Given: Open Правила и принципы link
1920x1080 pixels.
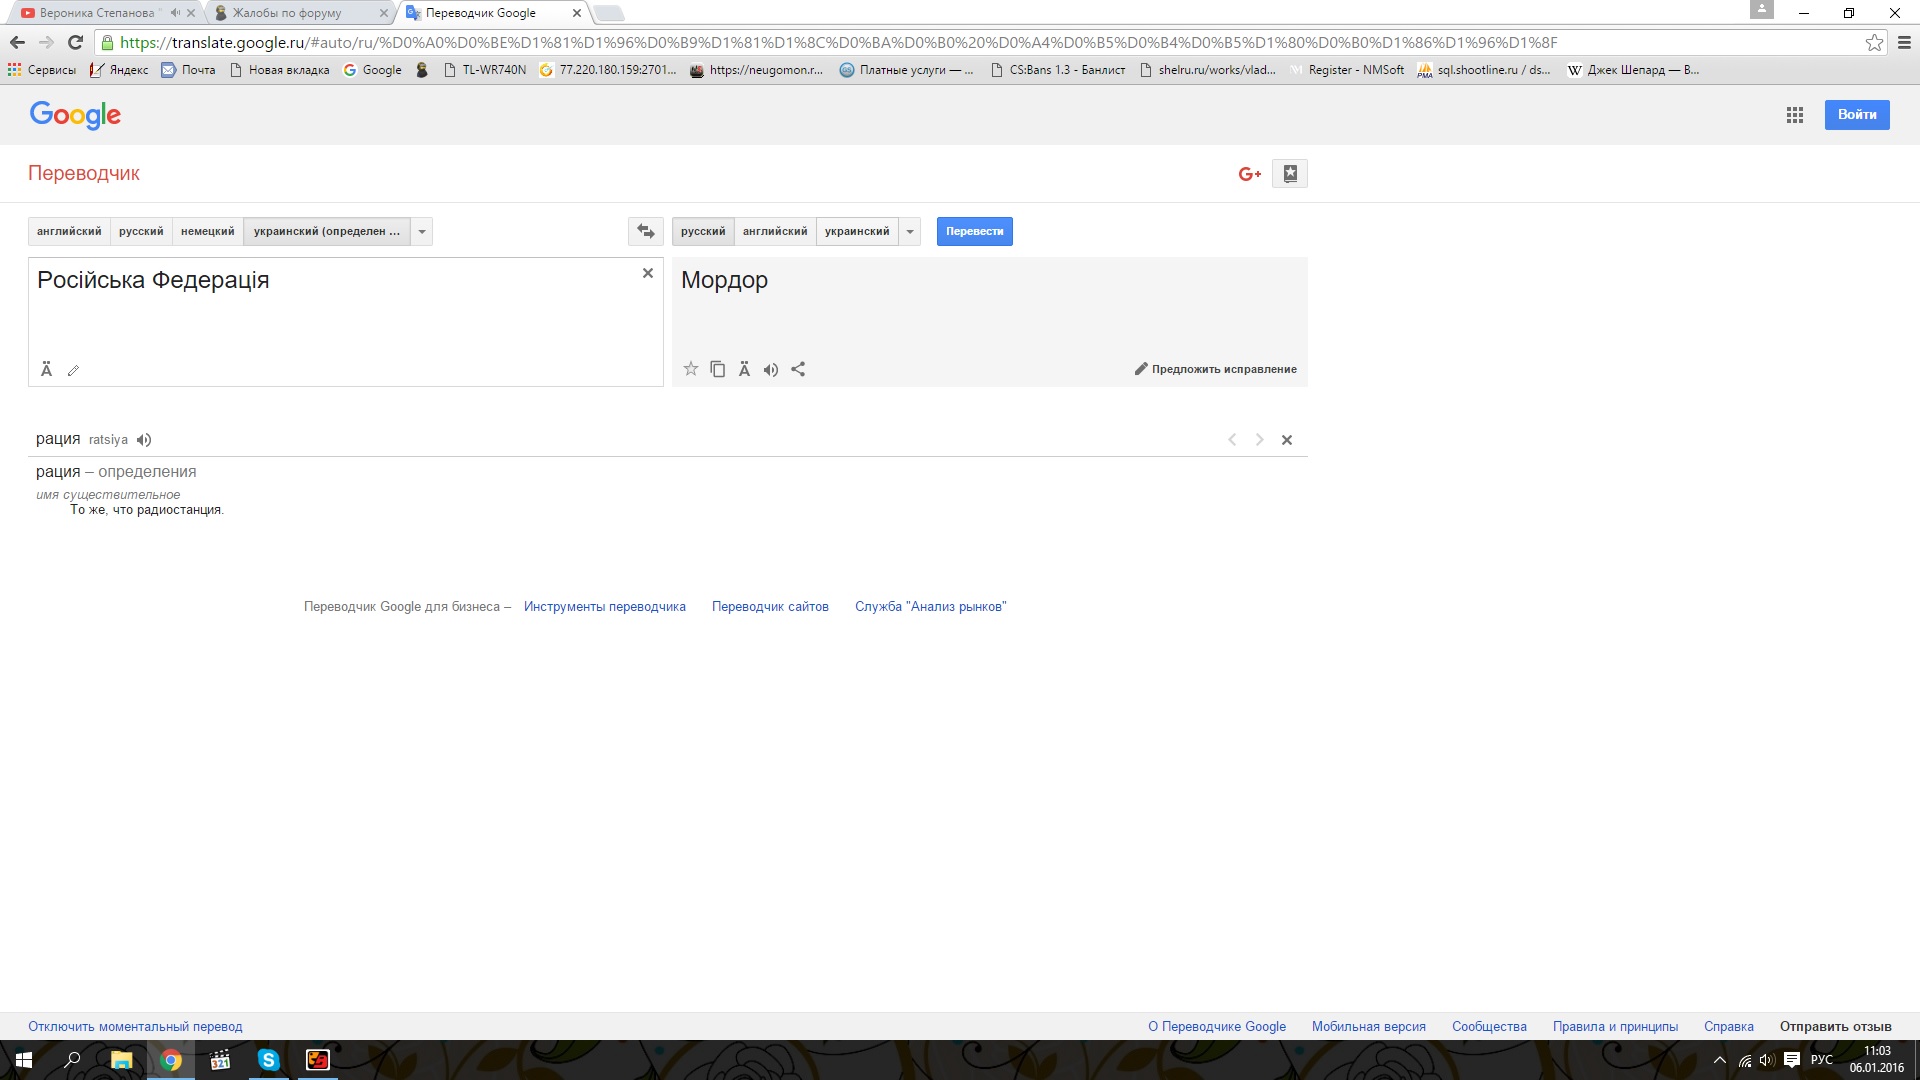Looking at the screenshot, I should tap(1615, 1027).
